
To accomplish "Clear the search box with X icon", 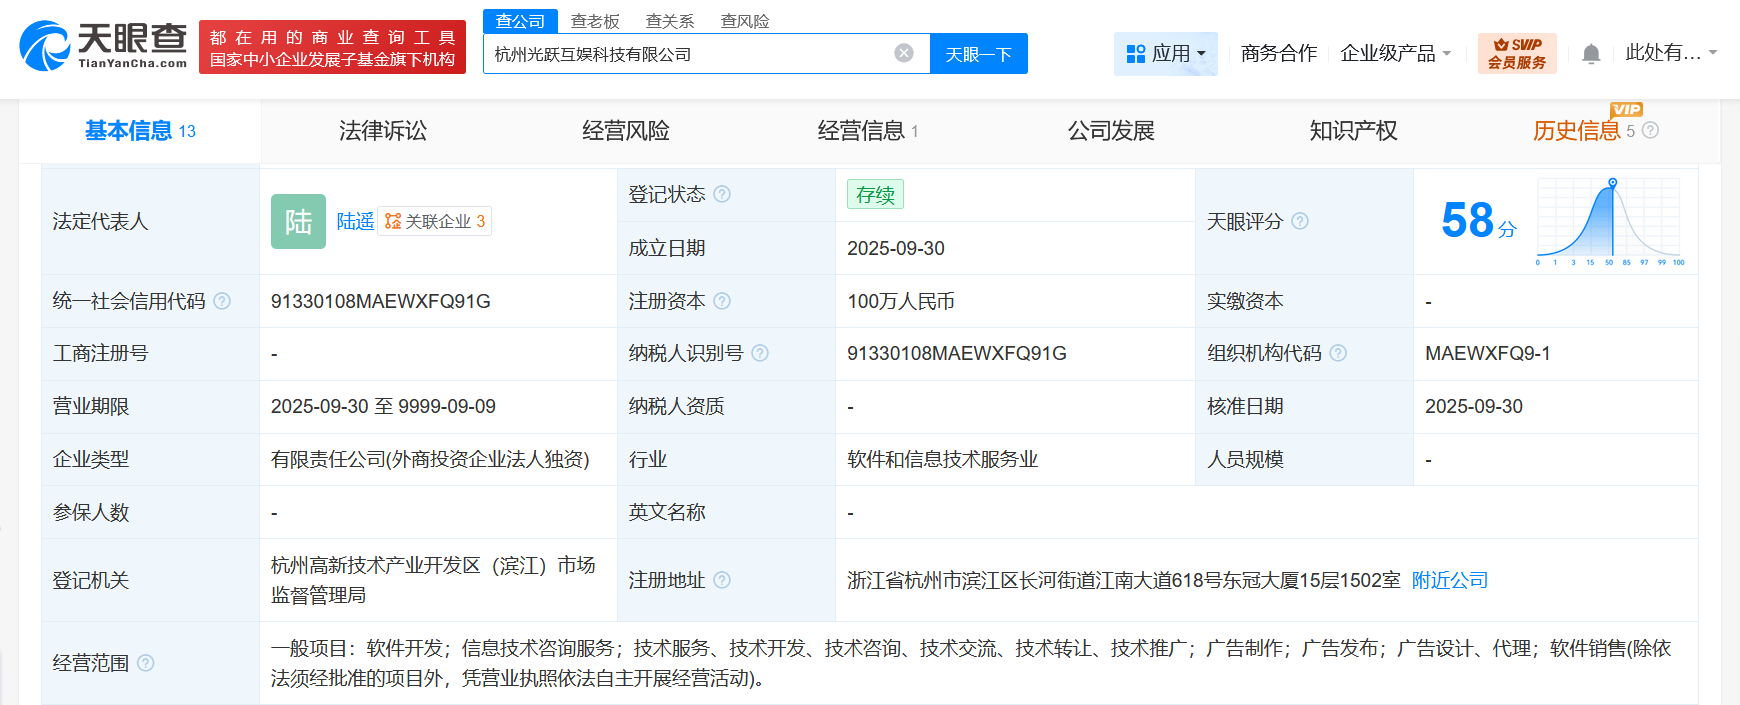I will [904, 53].
